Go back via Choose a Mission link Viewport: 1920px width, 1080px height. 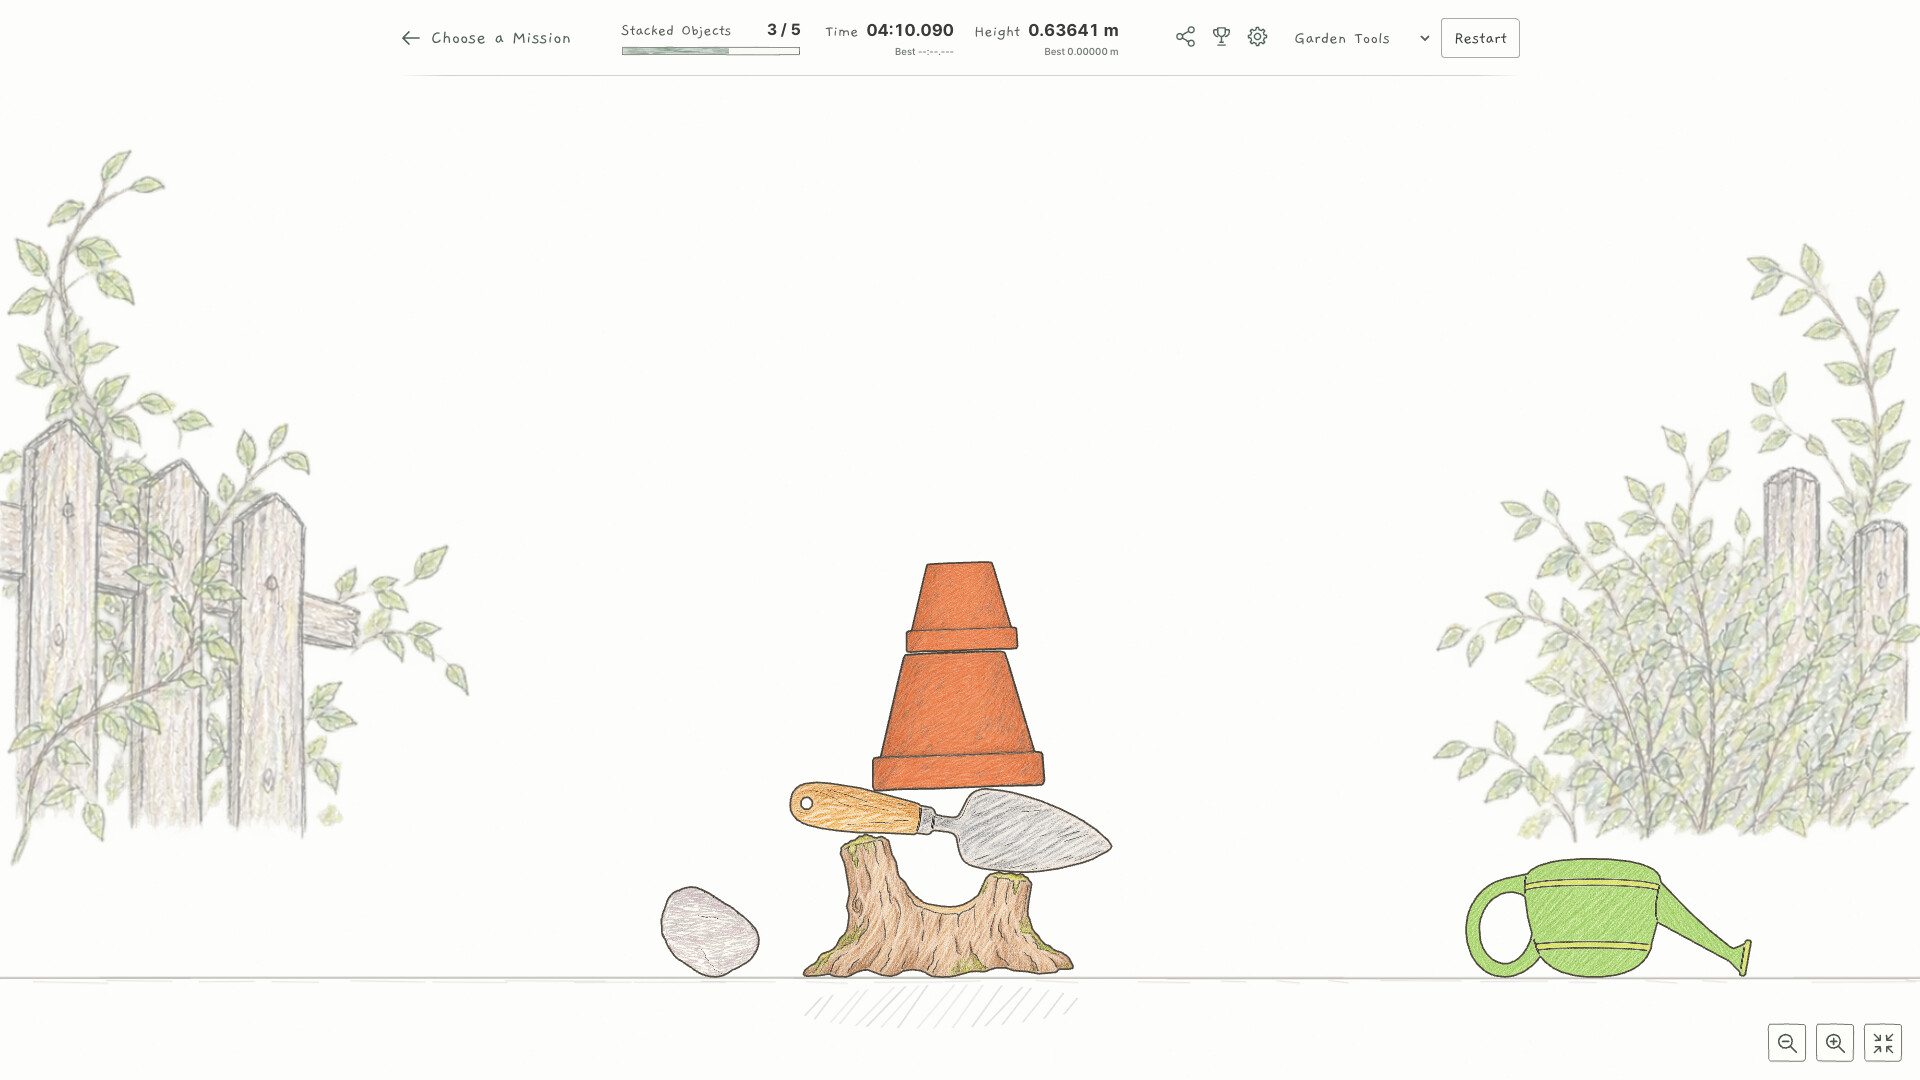click(x=486, y=38)
